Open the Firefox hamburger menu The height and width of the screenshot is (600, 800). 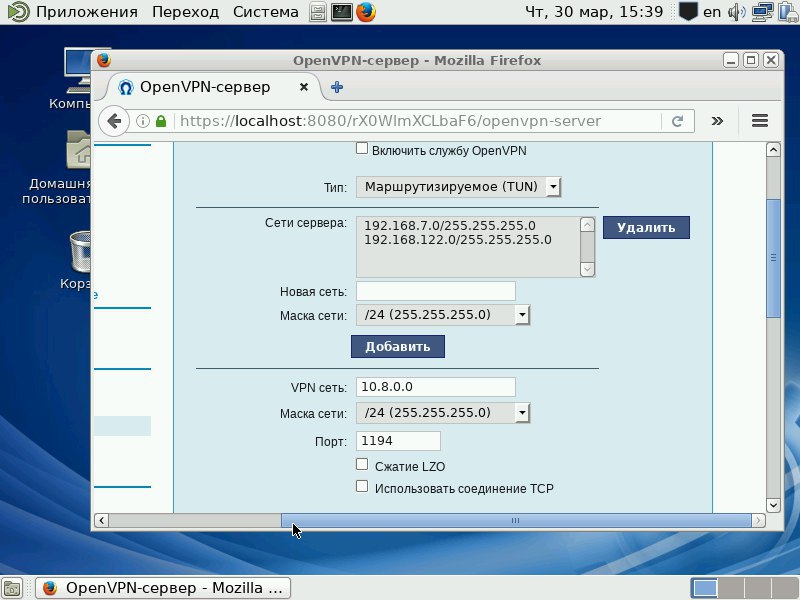point(760,121)
